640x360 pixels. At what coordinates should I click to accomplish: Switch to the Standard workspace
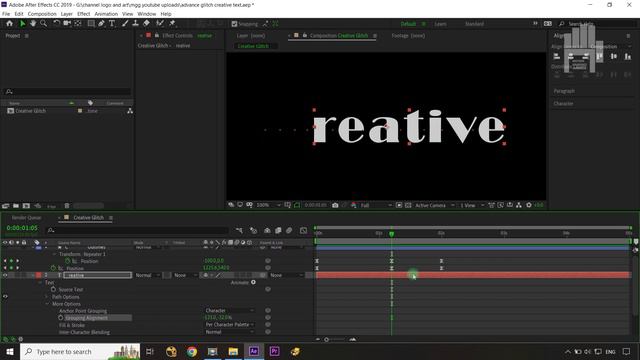click(x=475, y=24)
